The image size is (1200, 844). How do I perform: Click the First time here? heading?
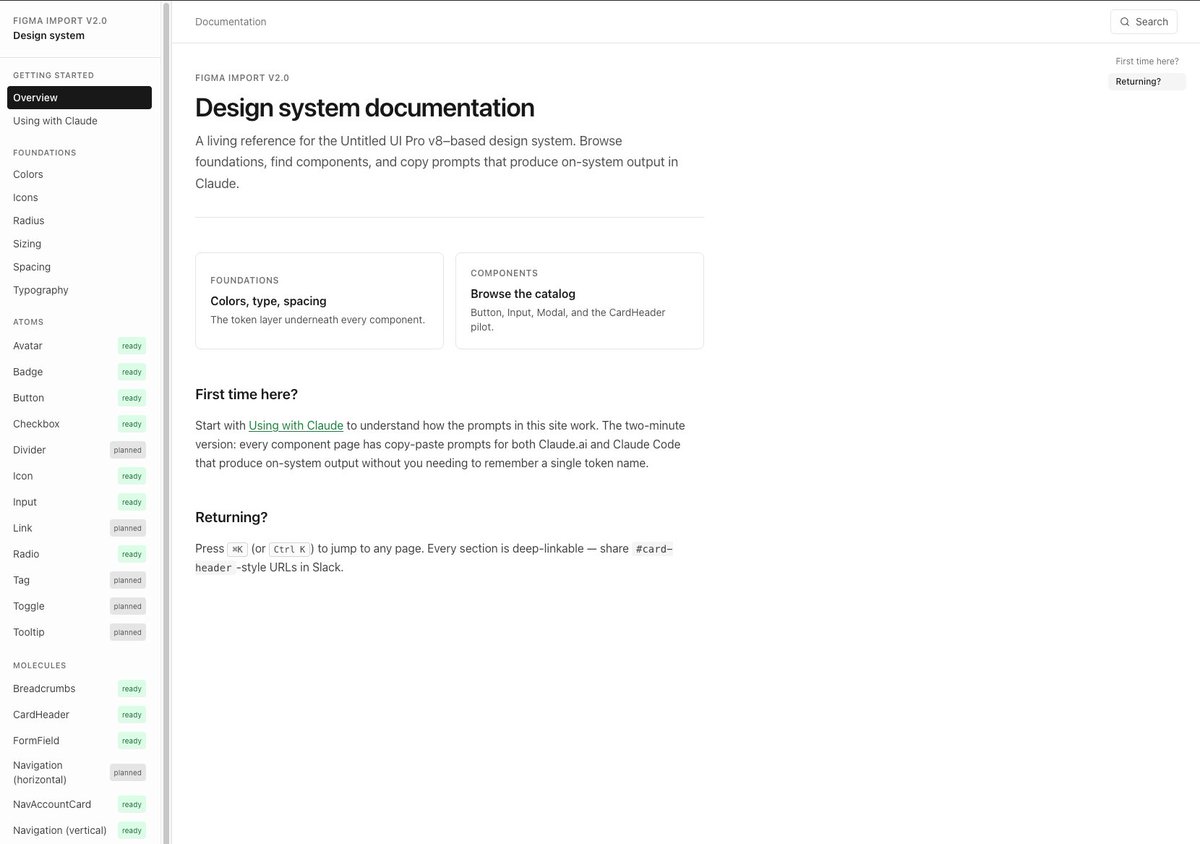(246, 394)
